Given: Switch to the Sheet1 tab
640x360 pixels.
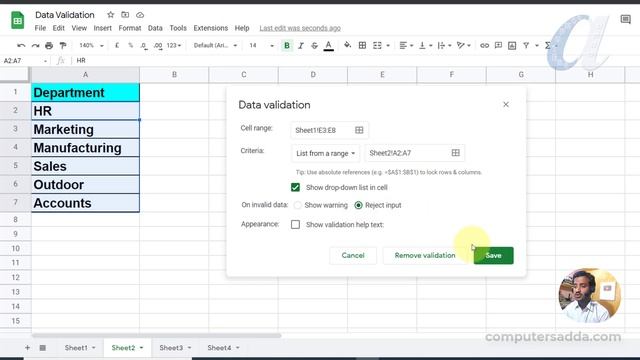Looking at the screenshot, I should pos(80,348).
